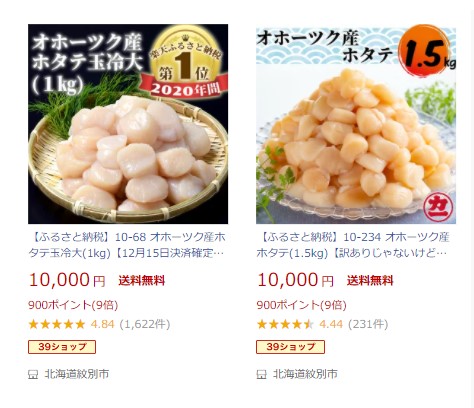The width and height of the screenshot is (474, 408).
Task: Open the 1kg scallop product image
Action: 128,124
